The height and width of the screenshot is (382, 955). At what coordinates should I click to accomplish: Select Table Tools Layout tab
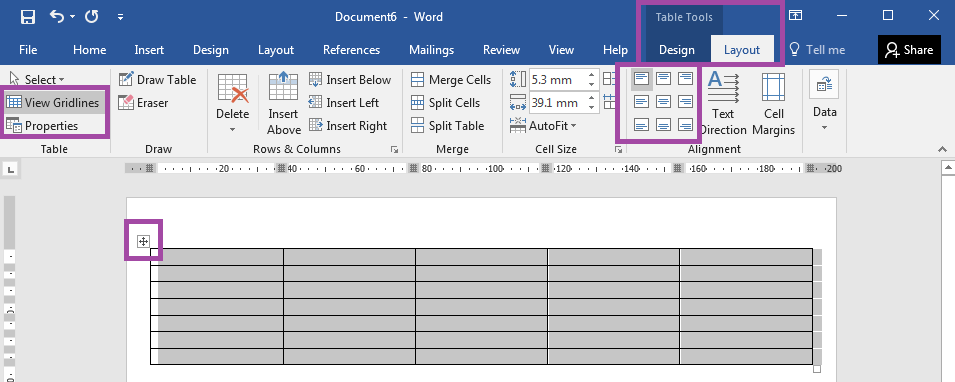[742, 50]
